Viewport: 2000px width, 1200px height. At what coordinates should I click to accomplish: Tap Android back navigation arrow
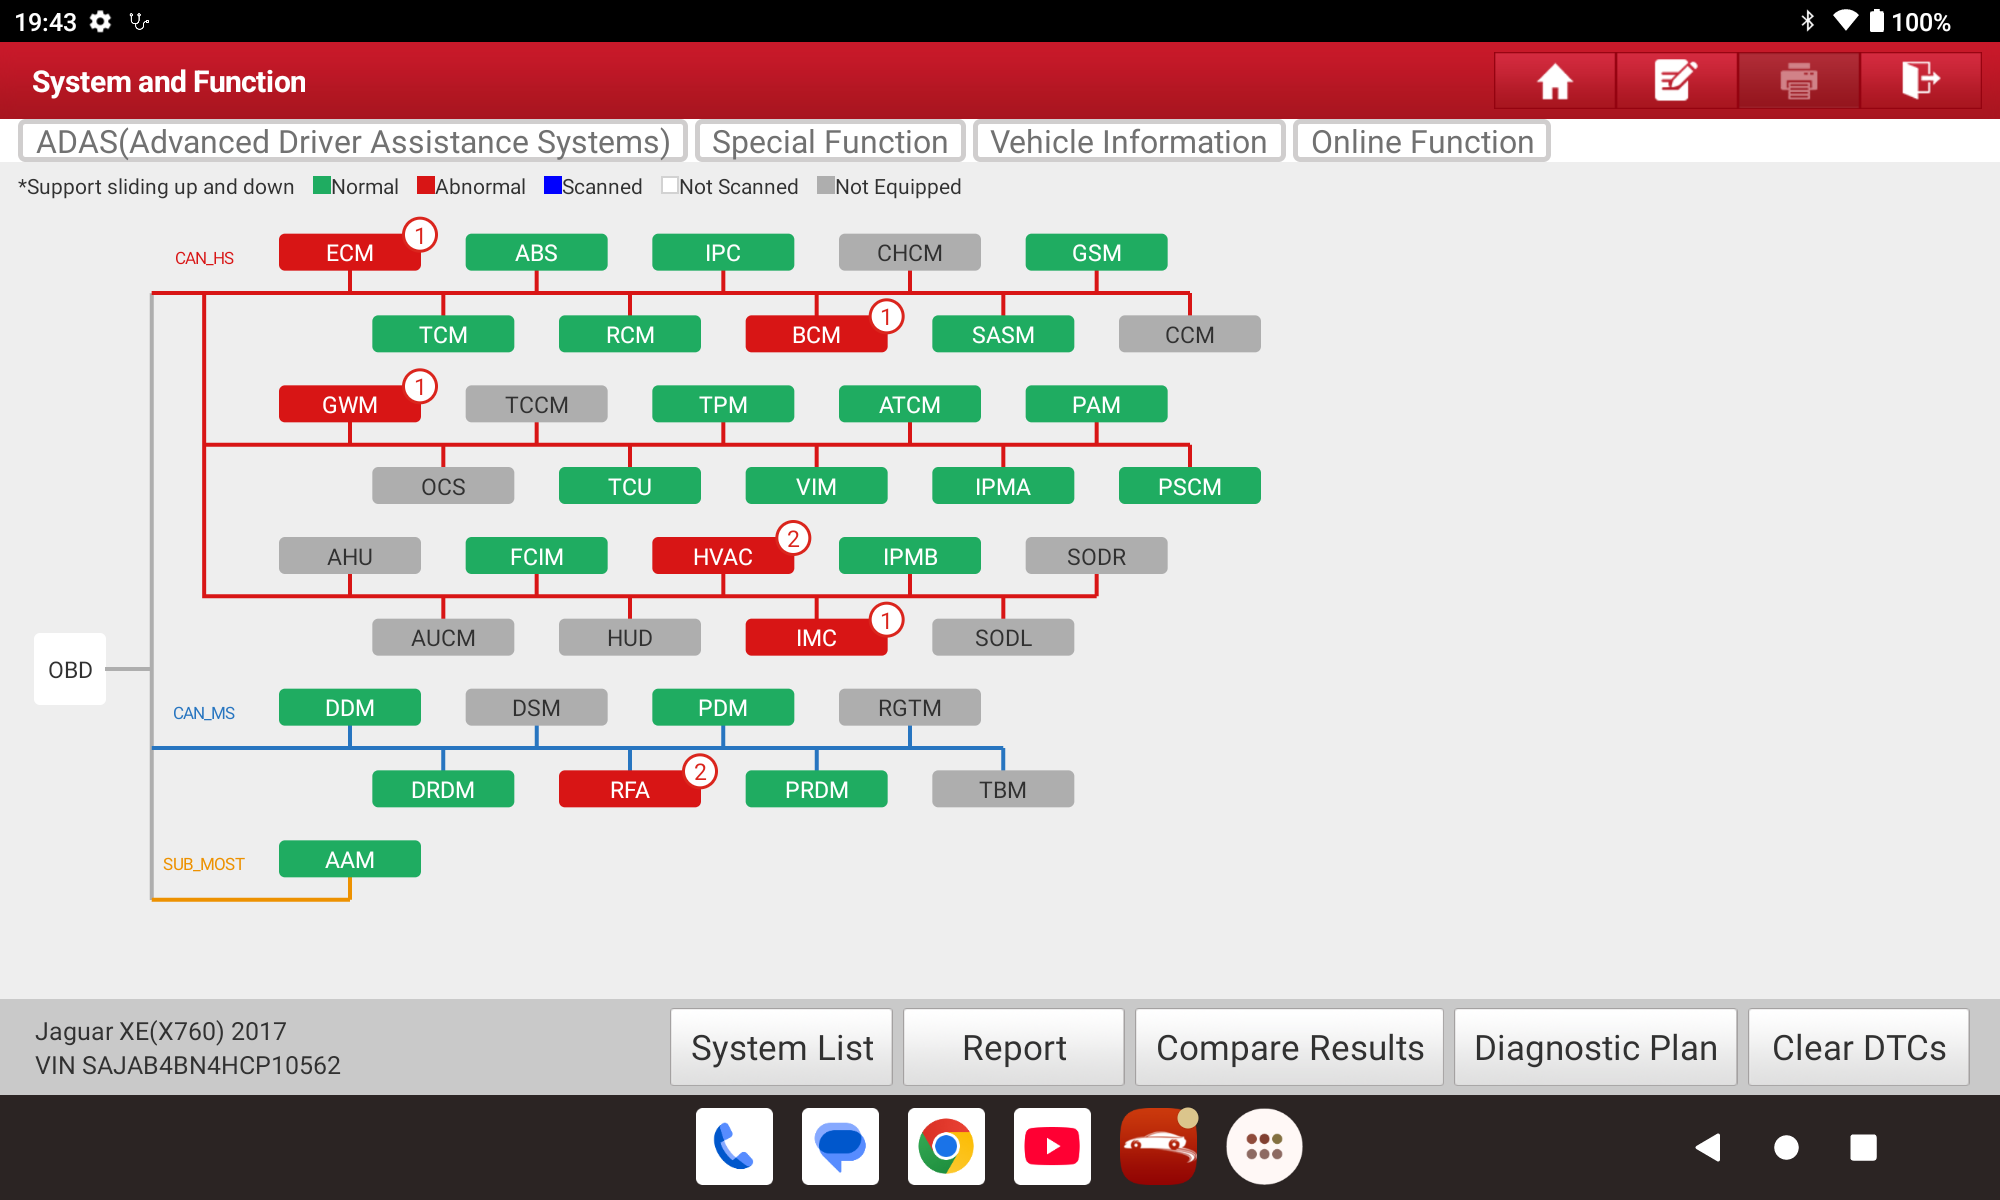click(1708, 1147)
